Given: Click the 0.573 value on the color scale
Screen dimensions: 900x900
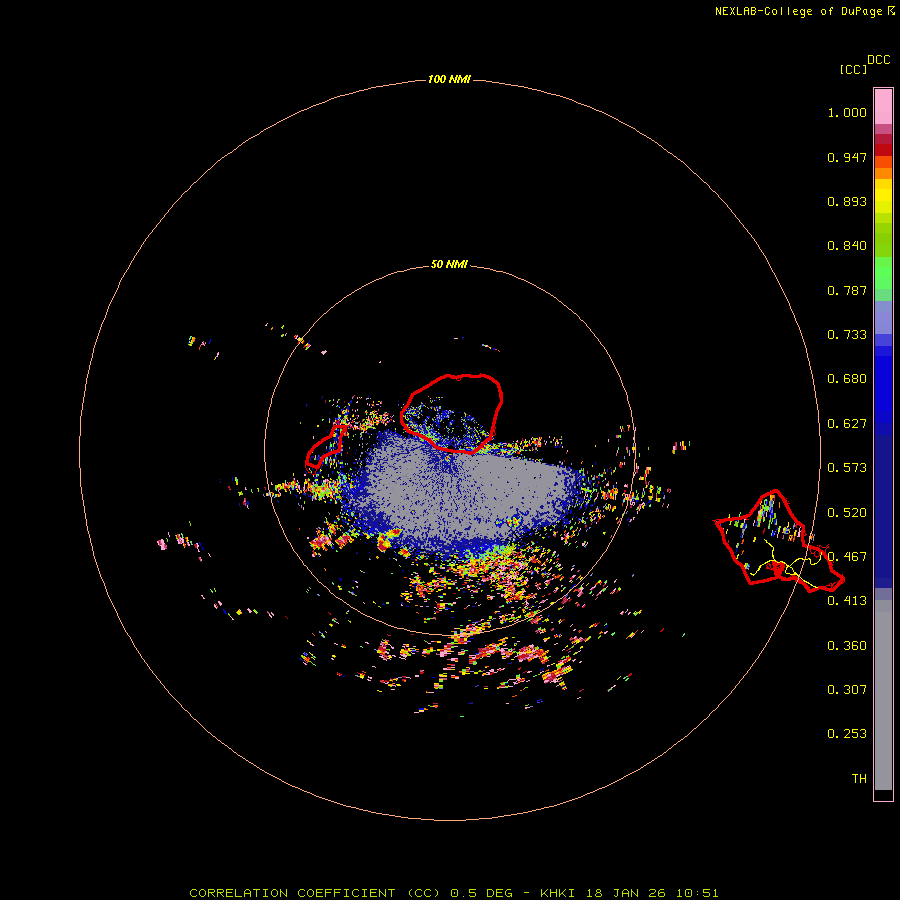Looking at the screenshot, I should click(847, 468).
